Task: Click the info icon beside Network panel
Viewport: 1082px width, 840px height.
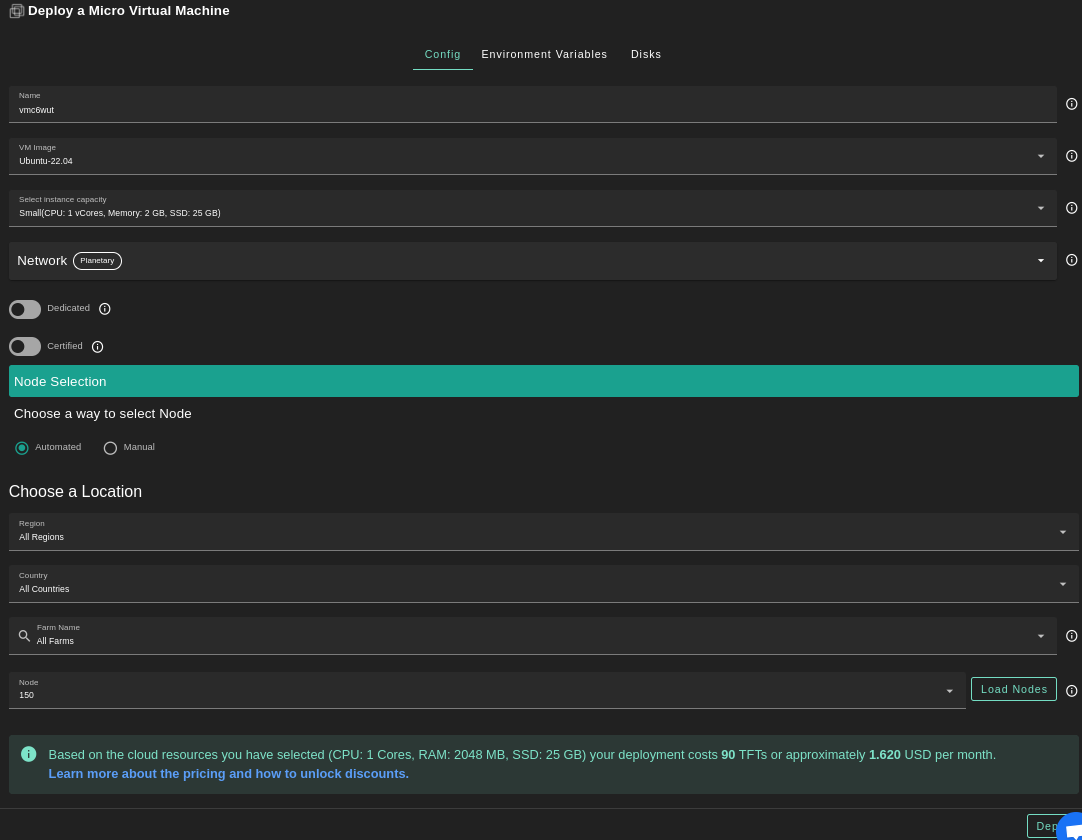Action: coord(1071,260)
